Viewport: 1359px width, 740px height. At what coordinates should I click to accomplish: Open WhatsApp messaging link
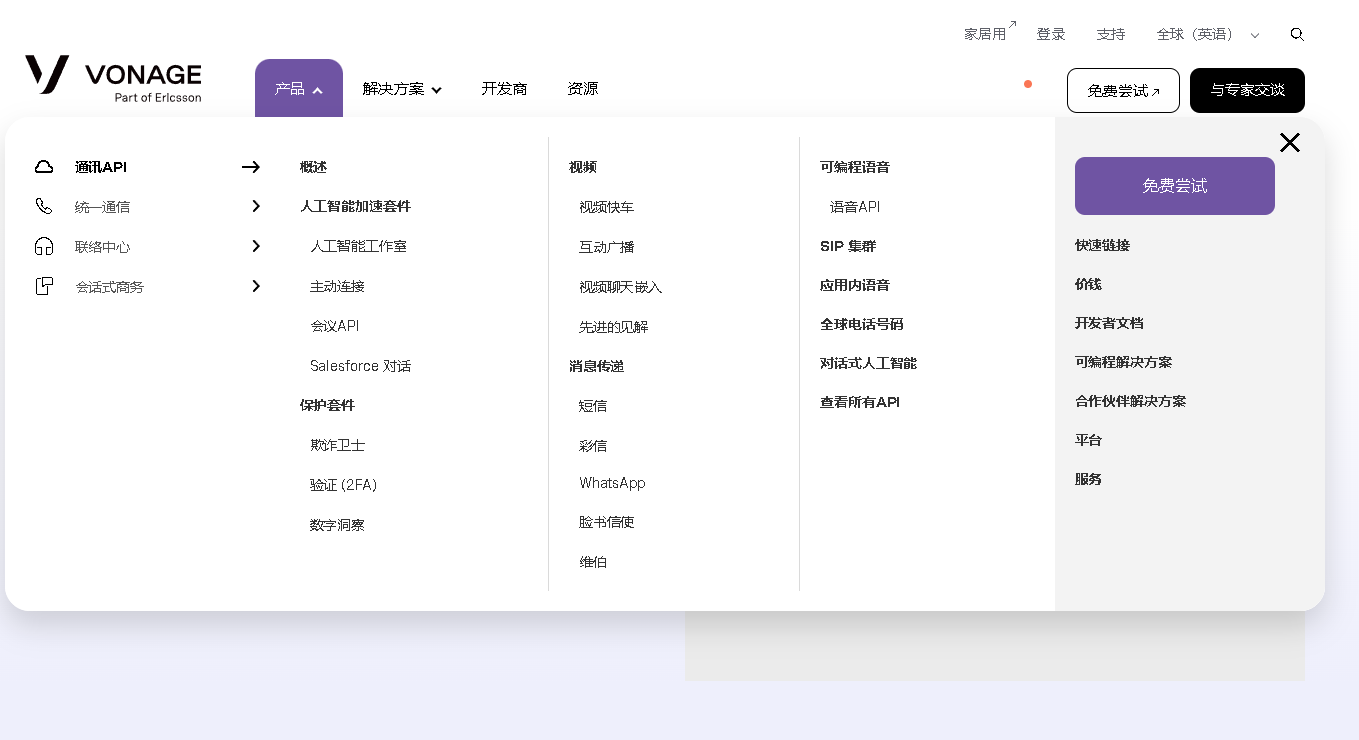pyautogui.click(x=612, y=483)
